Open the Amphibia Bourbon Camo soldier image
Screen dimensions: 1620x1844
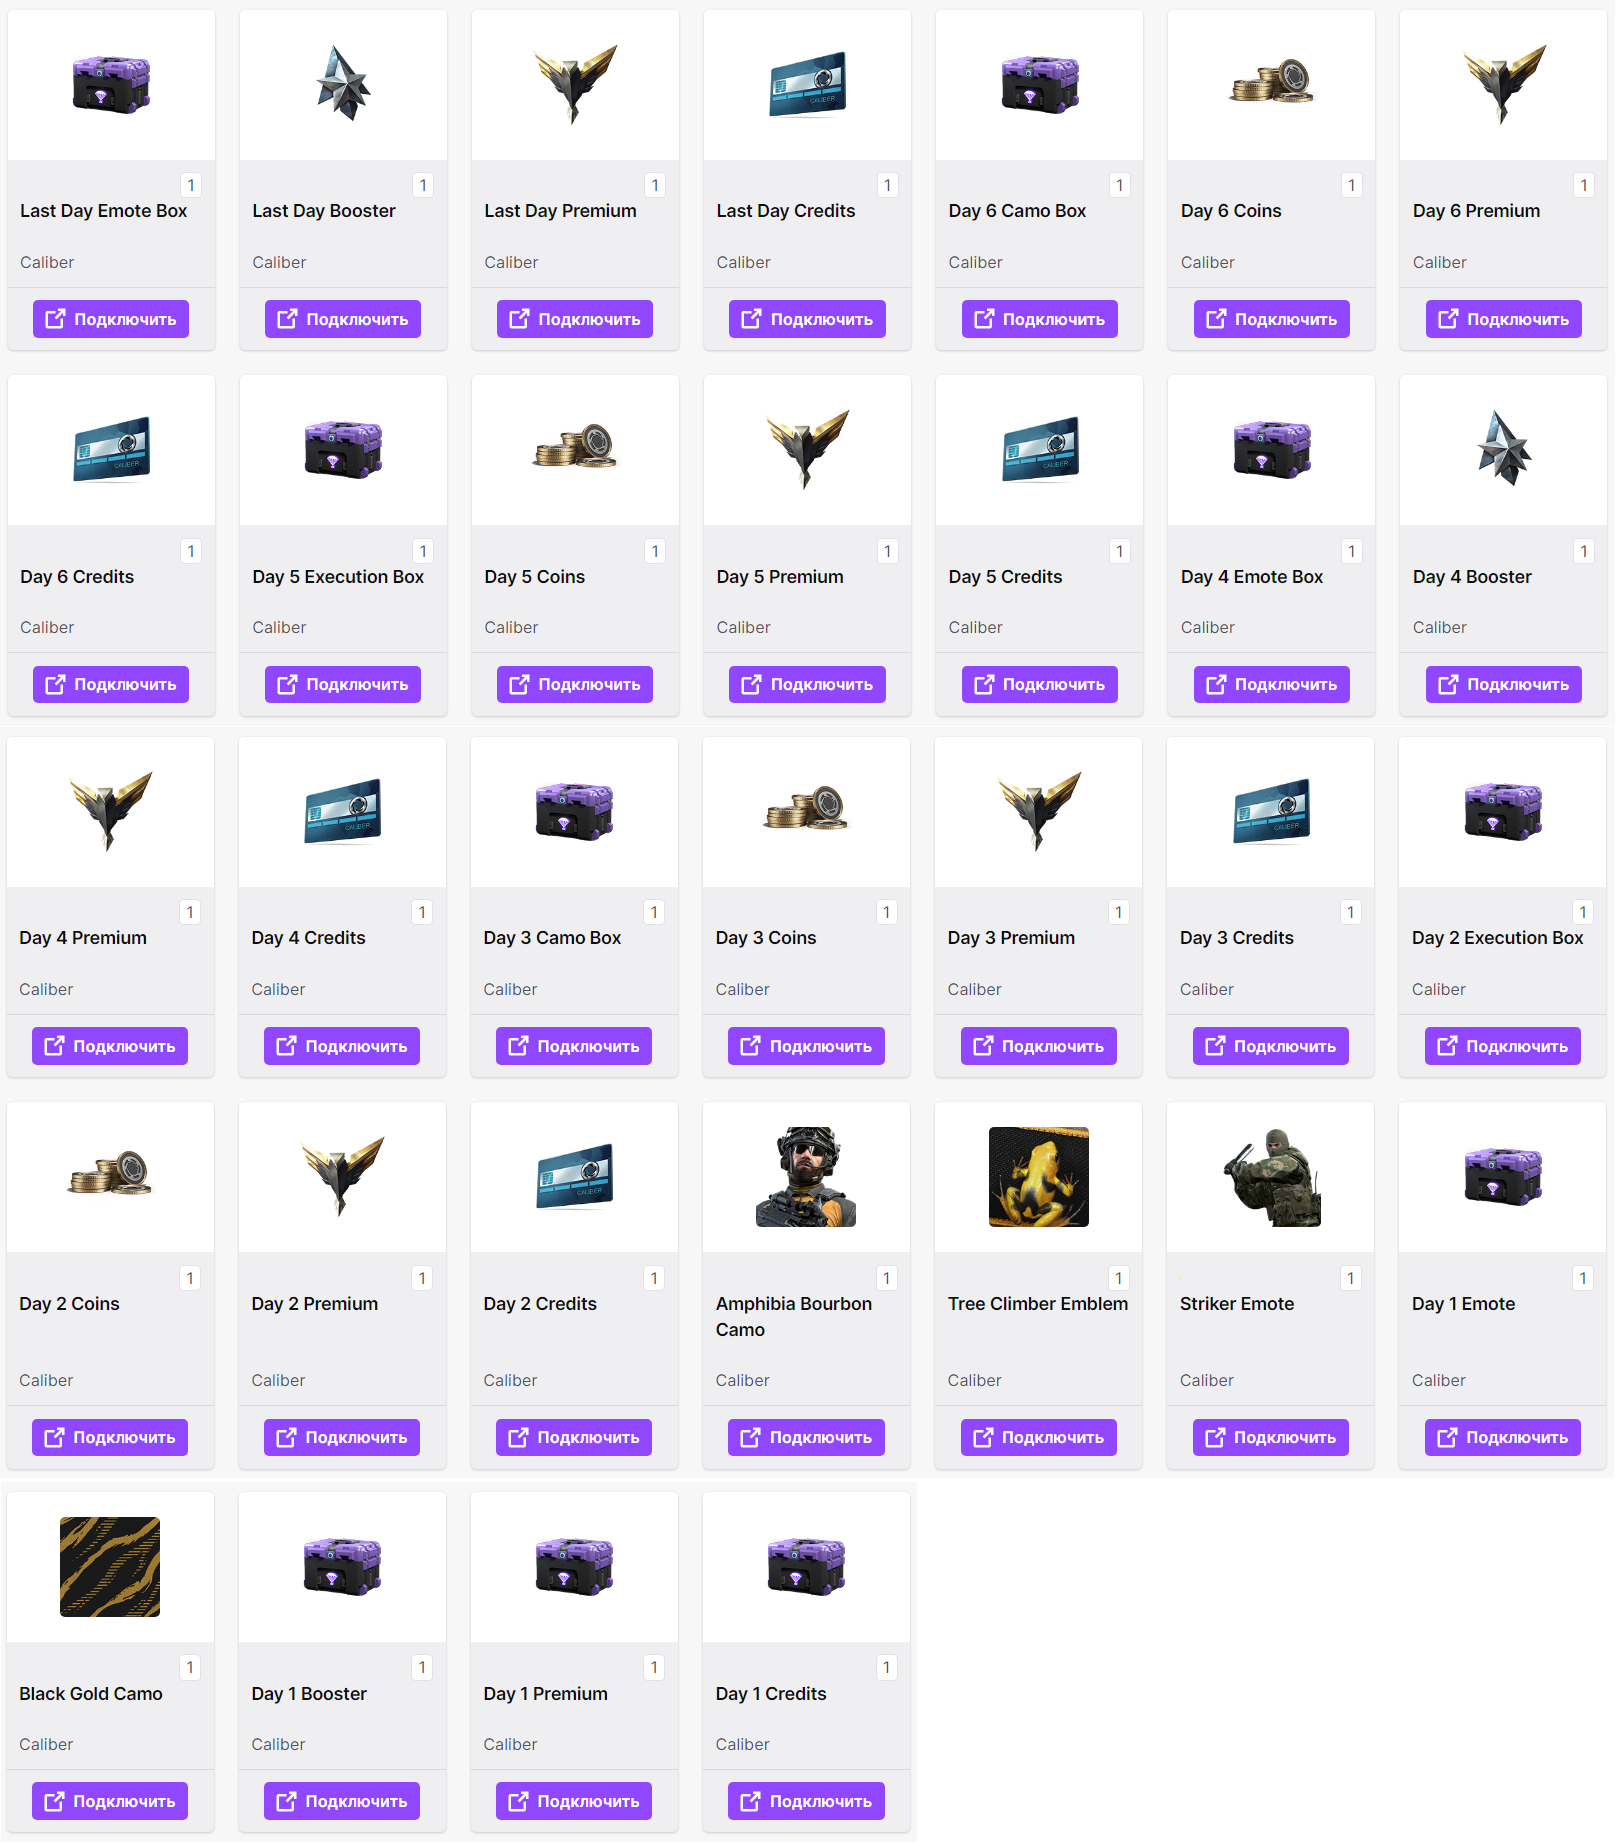tap(806, 1177)
